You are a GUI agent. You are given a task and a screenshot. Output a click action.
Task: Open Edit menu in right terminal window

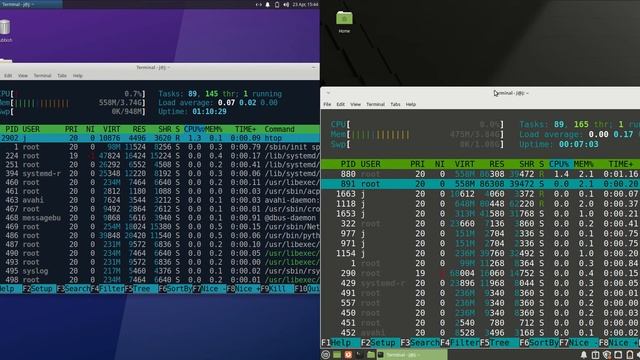(x=340, y=104)
